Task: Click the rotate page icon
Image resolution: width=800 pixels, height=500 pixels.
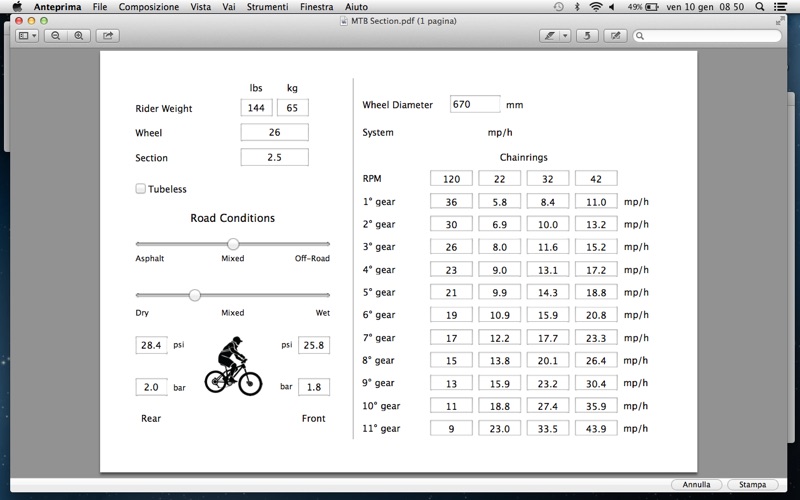Action: coord(587,36)
